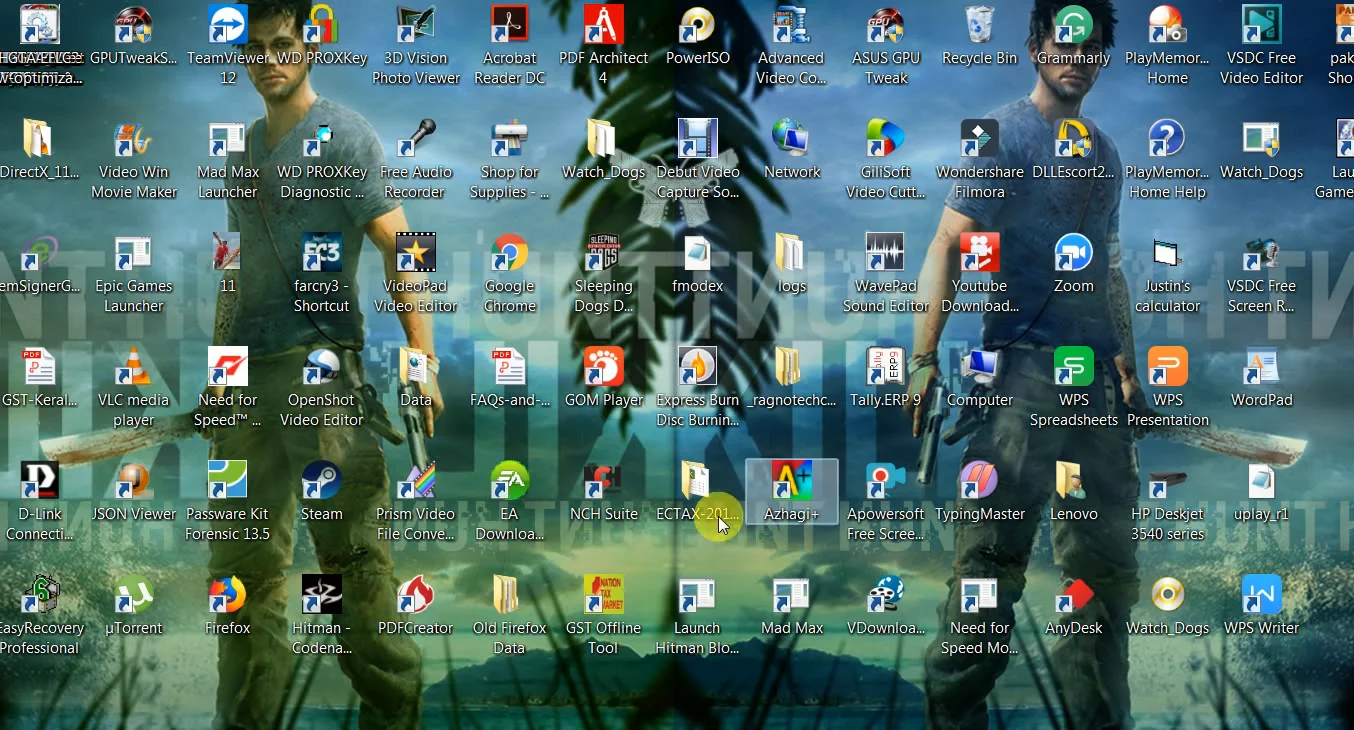The width and height of the screenshot is (1354, 730).
Task: Select the Lenovo folder icon
Action: coord(1074,481)
